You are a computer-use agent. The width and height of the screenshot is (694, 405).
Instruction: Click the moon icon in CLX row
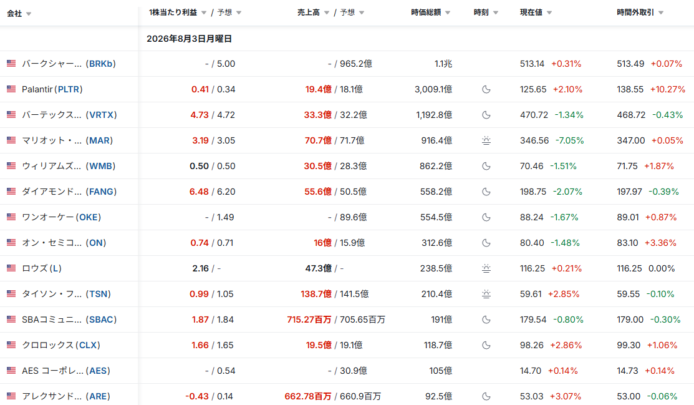point(486,345)
